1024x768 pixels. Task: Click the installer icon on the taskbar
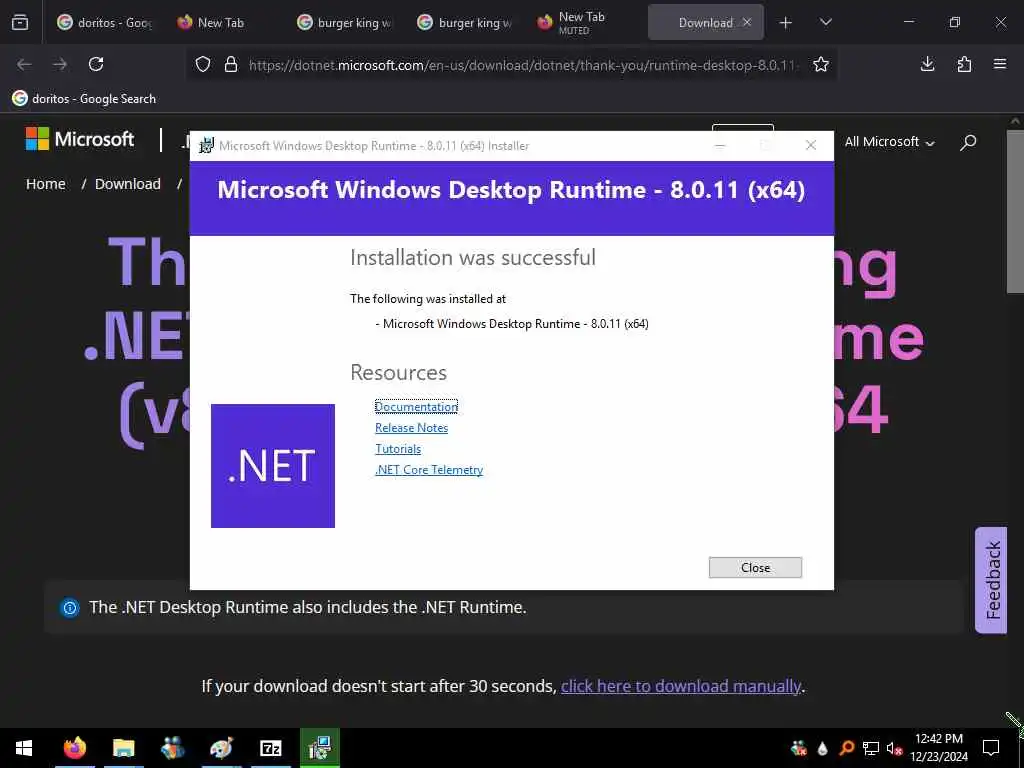coord(320,748)
